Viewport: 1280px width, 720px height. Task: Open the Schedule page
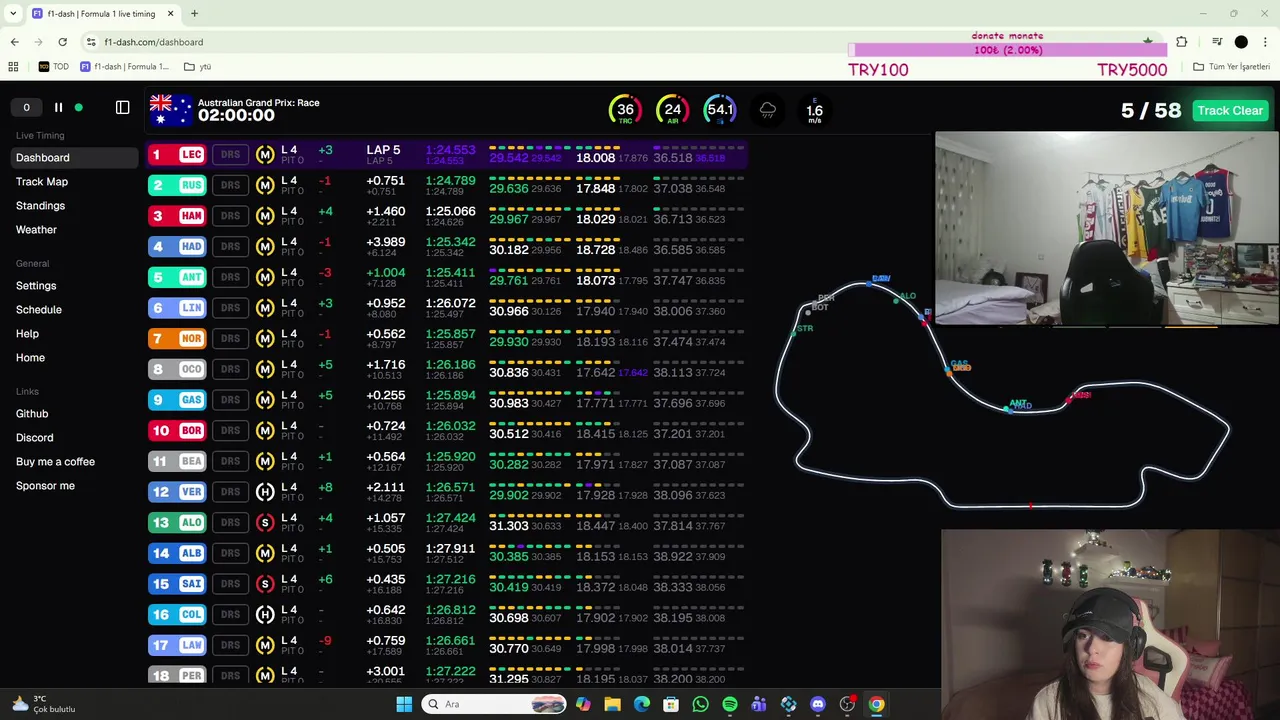coord(39,310)
